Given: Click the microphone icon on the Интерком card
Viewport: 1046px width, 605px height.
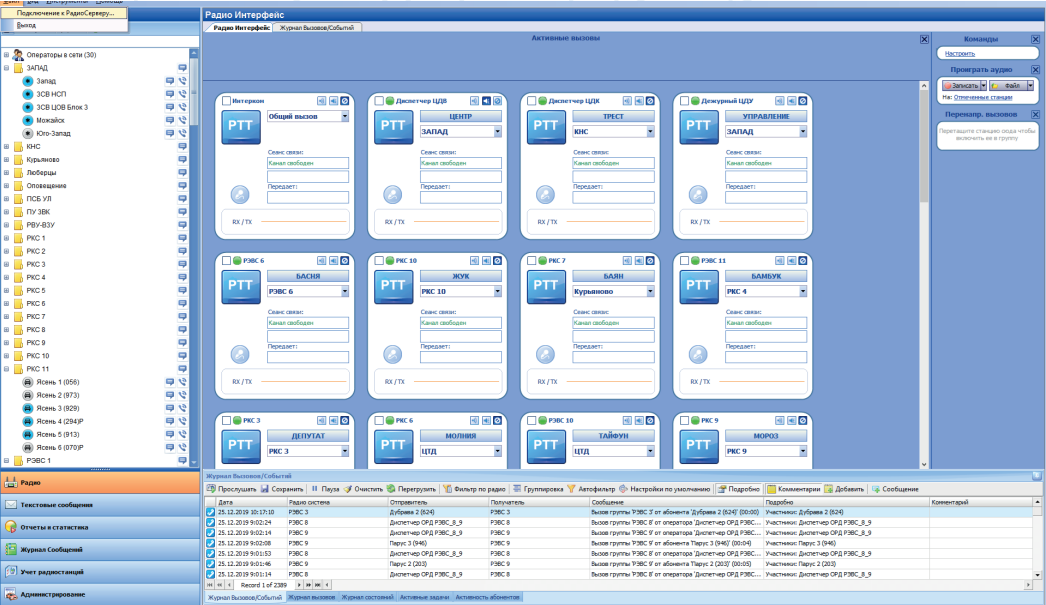Looking at the screenshot, I should coord(240,194).
